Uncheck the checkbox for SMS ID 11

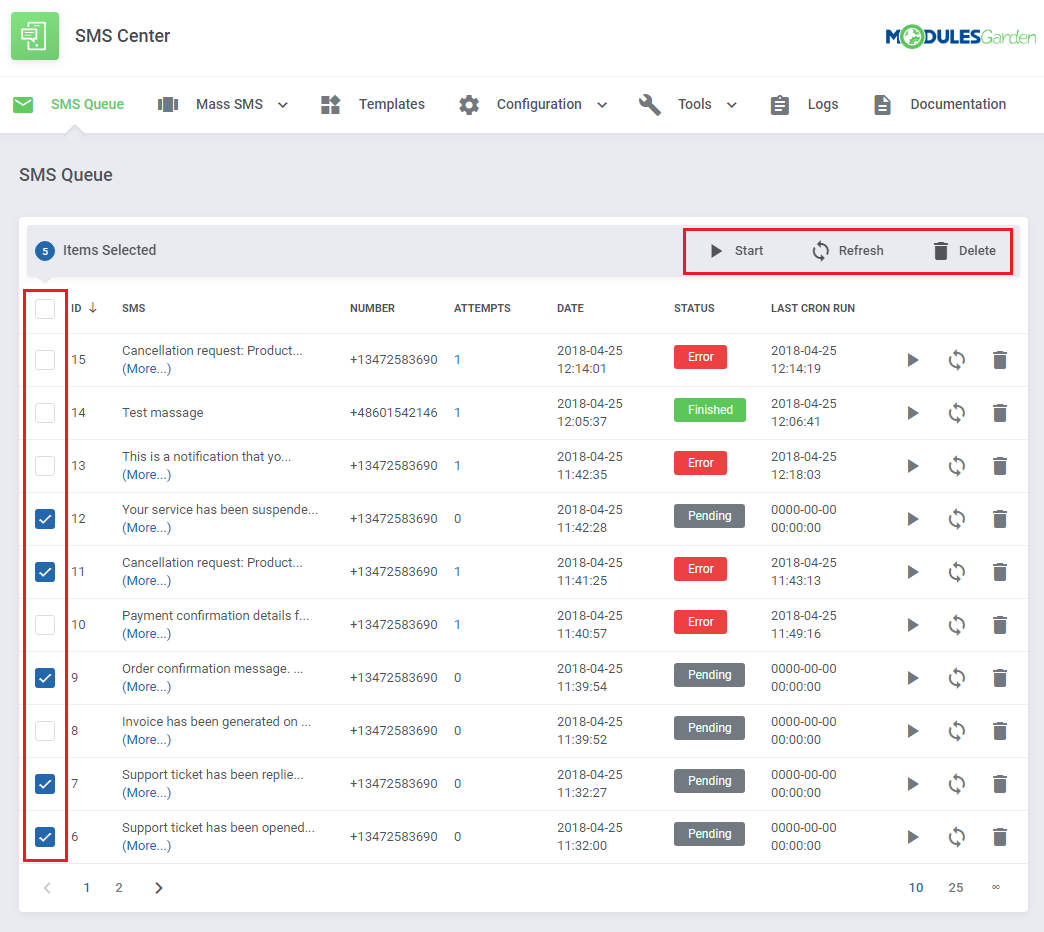click(45, 572)
